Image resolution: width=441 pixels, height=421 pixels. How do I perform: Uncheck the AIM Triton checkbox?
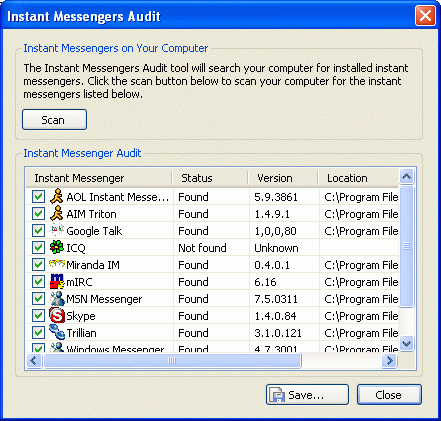[38, 214]
